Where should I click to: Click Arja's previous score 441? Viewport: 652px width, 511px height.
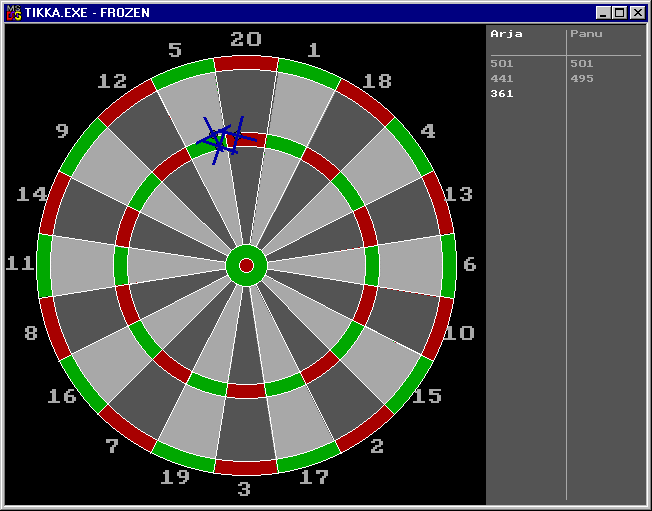tap(502, 79)
